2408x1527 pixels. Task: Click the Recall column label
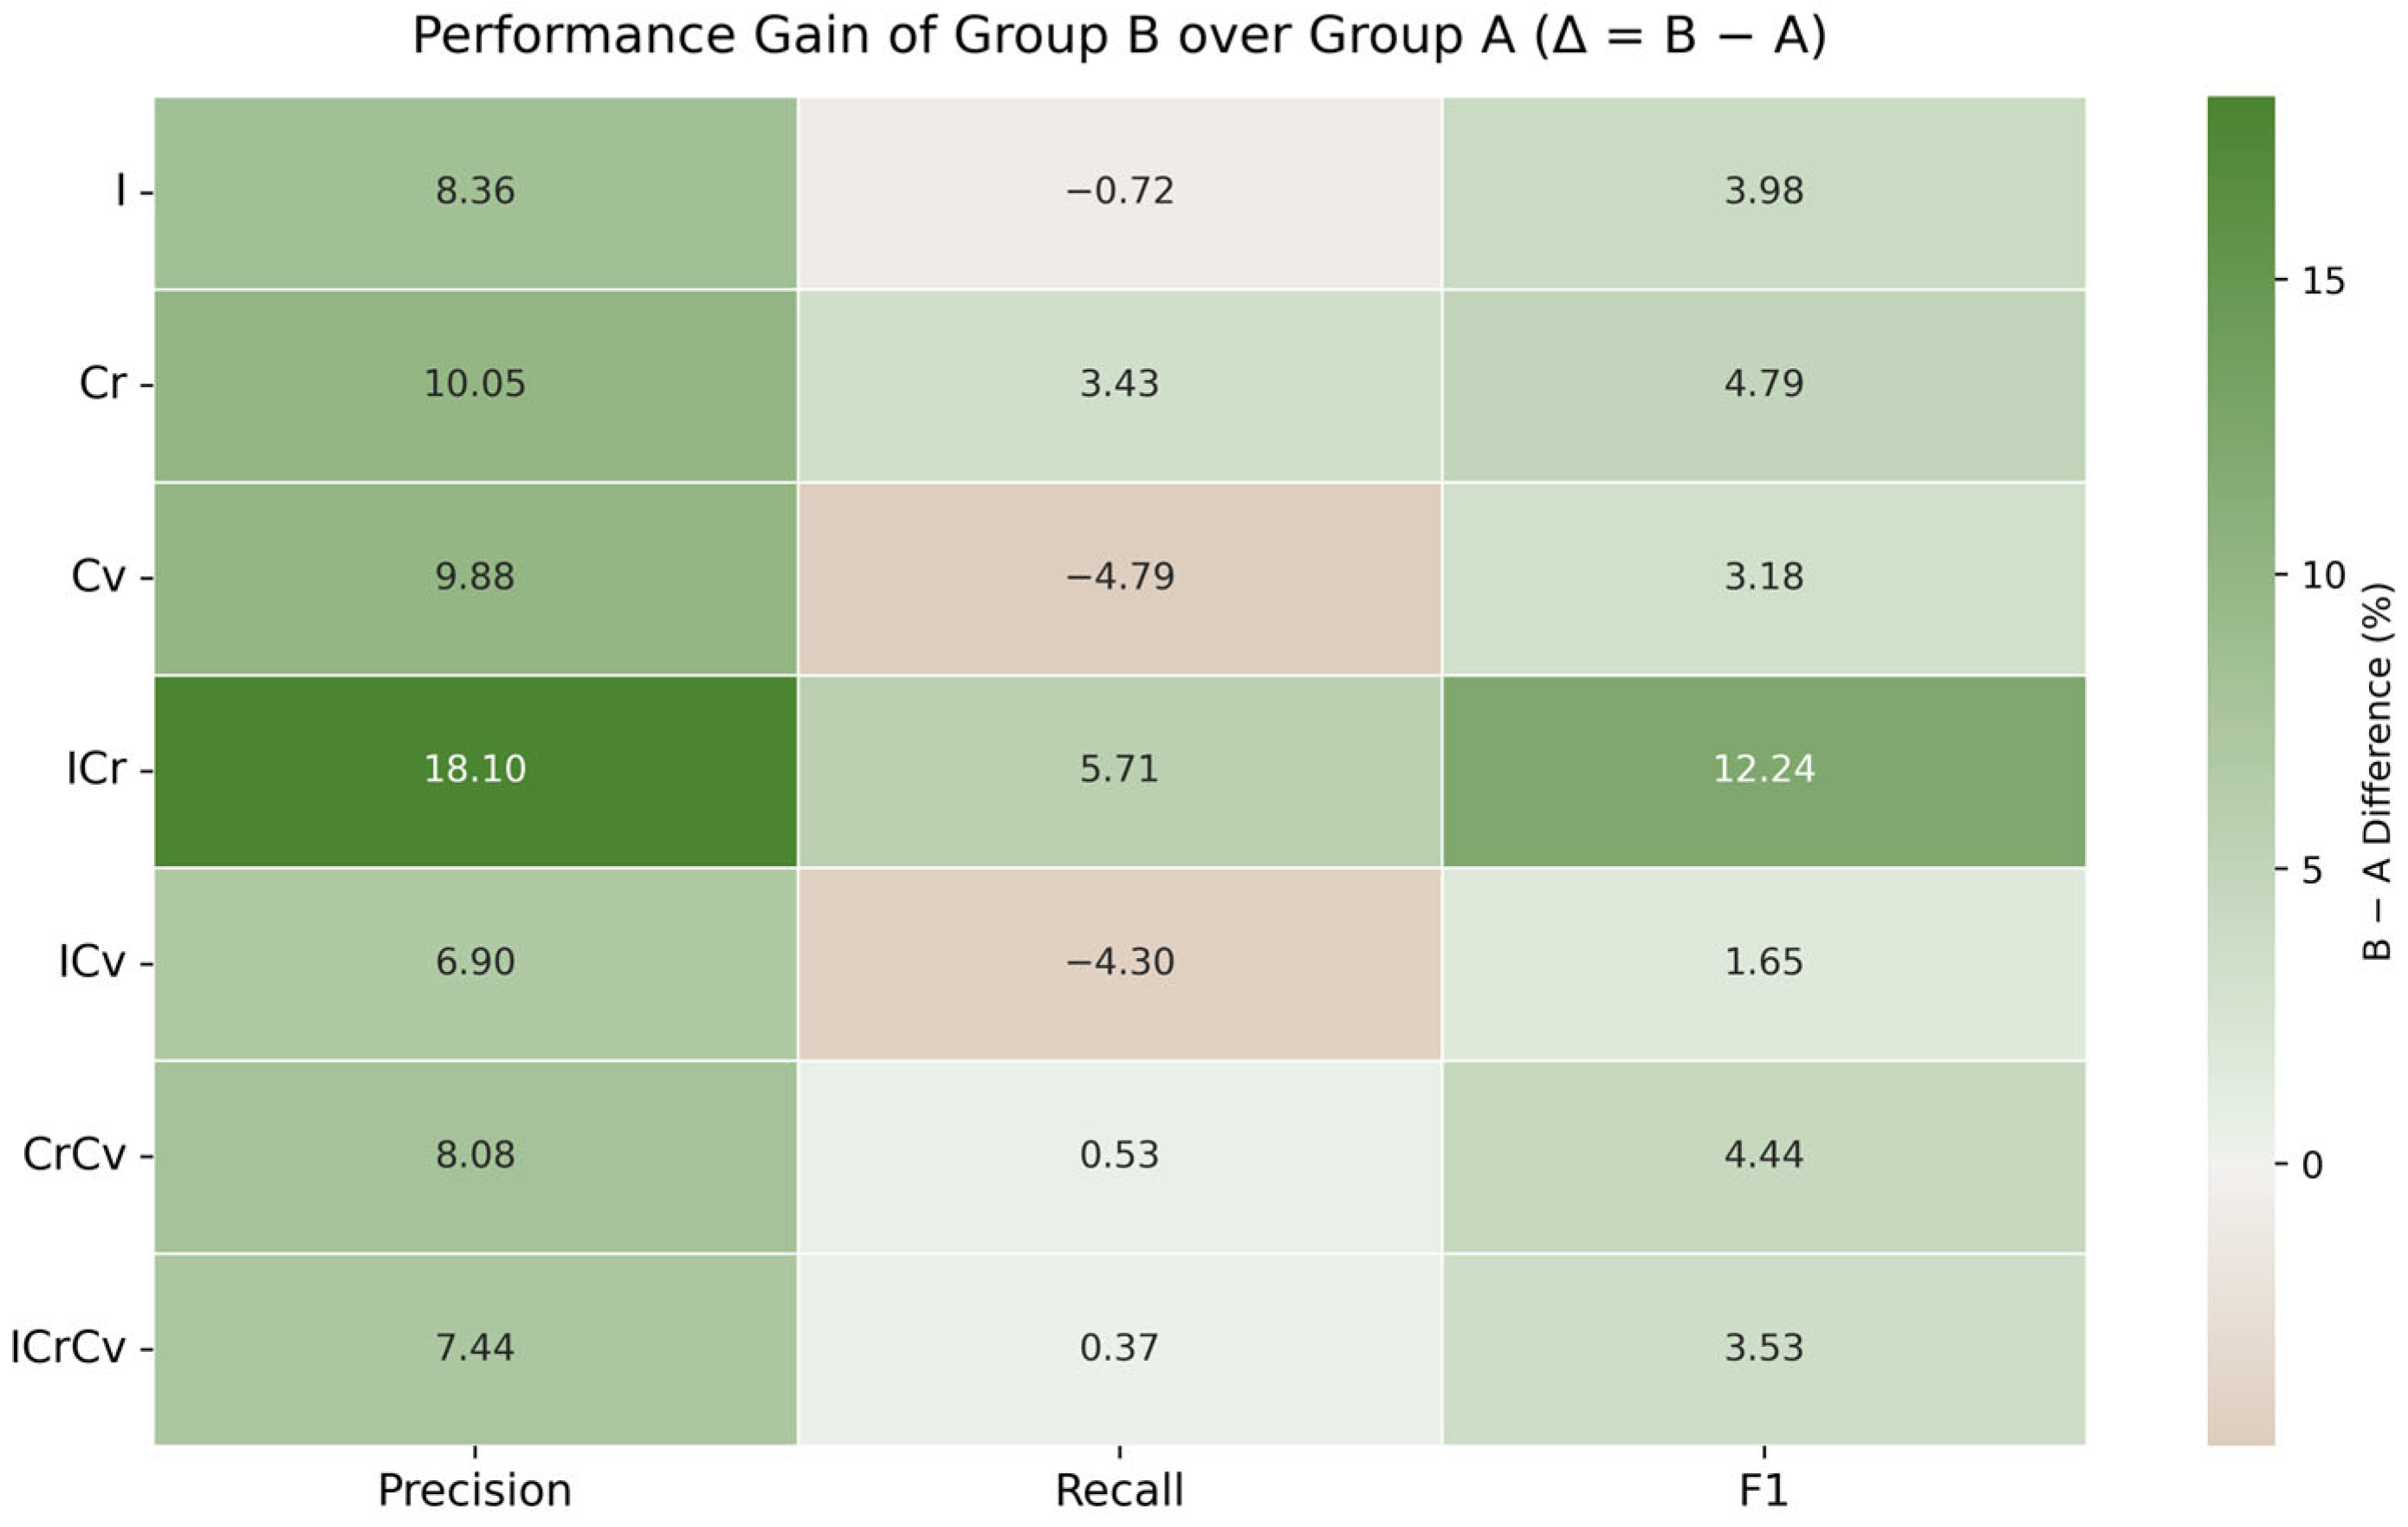[1119, 1491]
